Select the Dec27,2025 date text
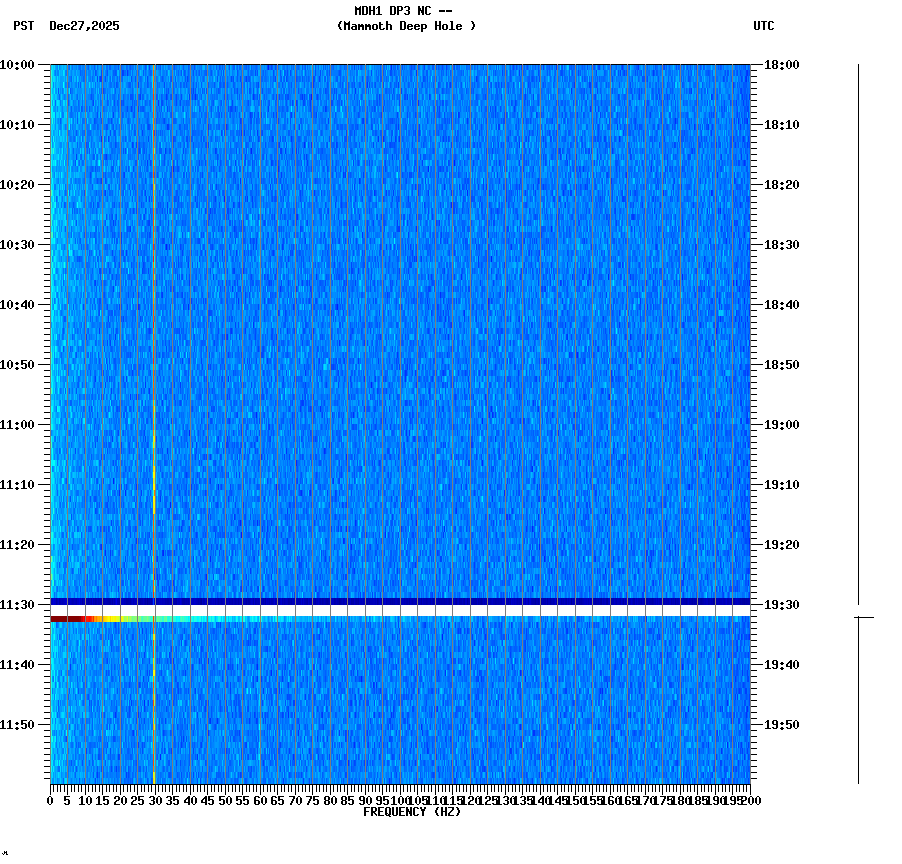Screen dimensions: 902x864 [x=84, y=27]
